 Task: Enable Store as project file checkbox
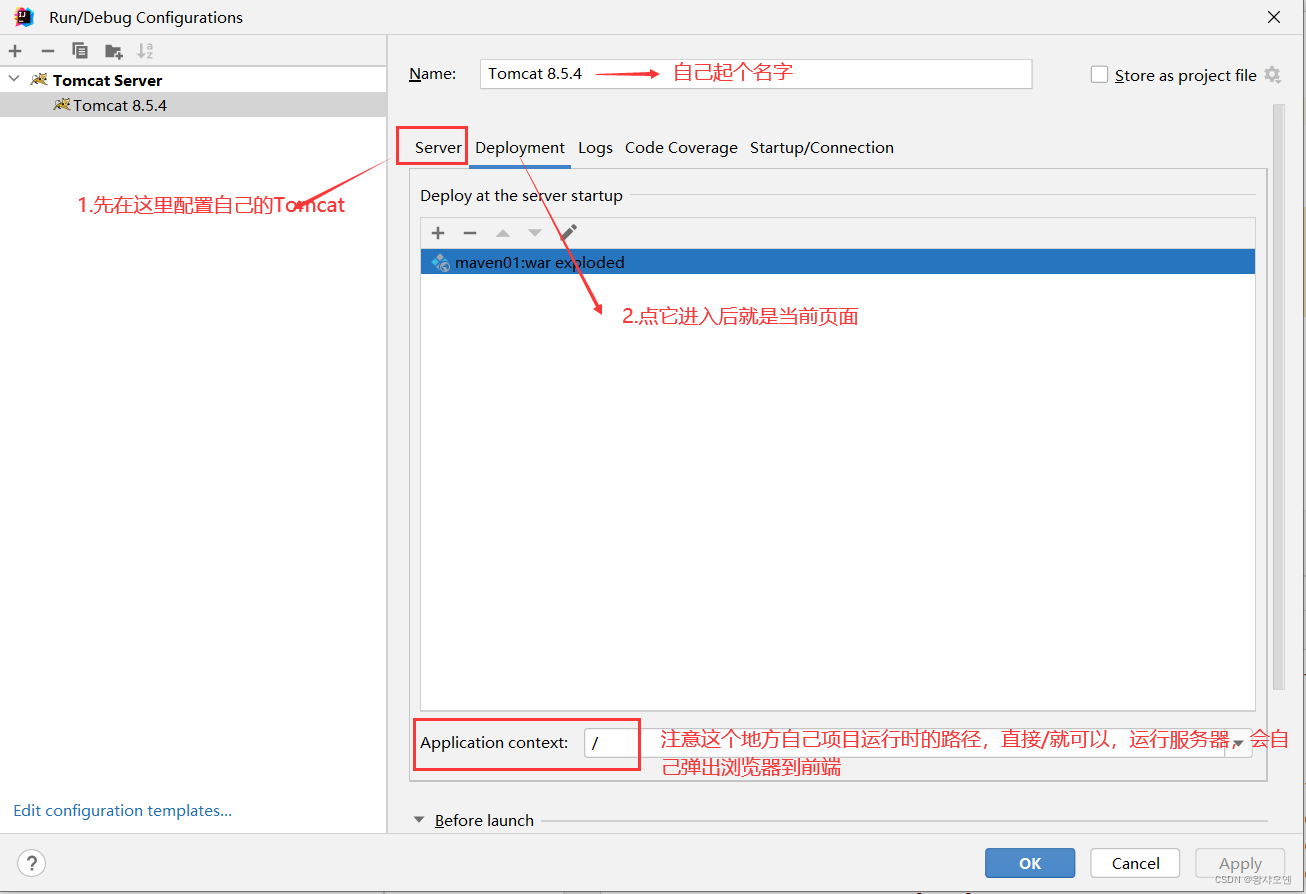pos(1099,75)
